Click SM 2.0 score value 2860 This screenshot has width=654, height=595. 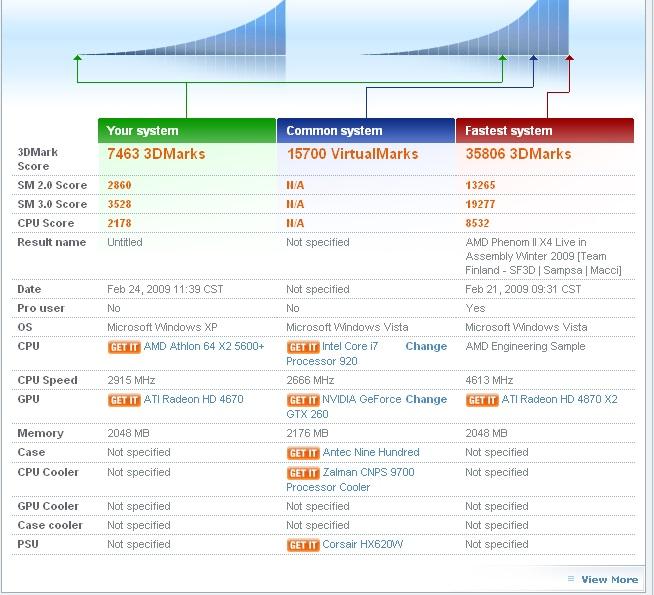(x=119, y=185)
